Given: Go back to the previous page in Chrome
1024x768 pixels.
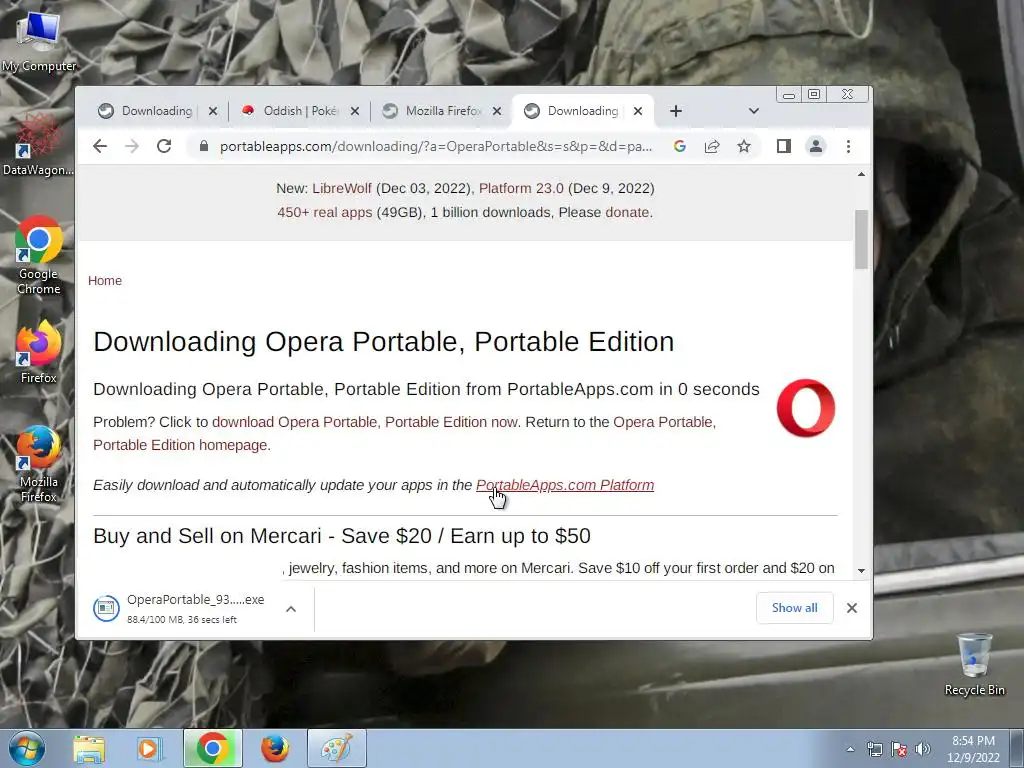Looking at the screenshot, I should click(x=100, y=146).
